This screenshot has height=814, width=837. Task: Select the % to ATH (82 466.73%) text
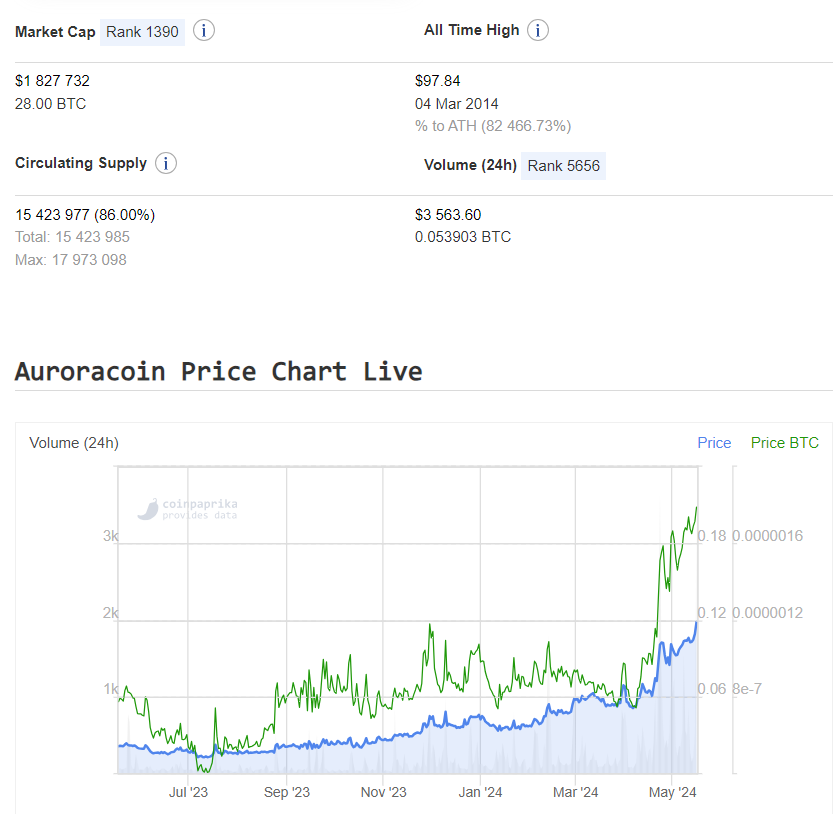click(493, 127)
